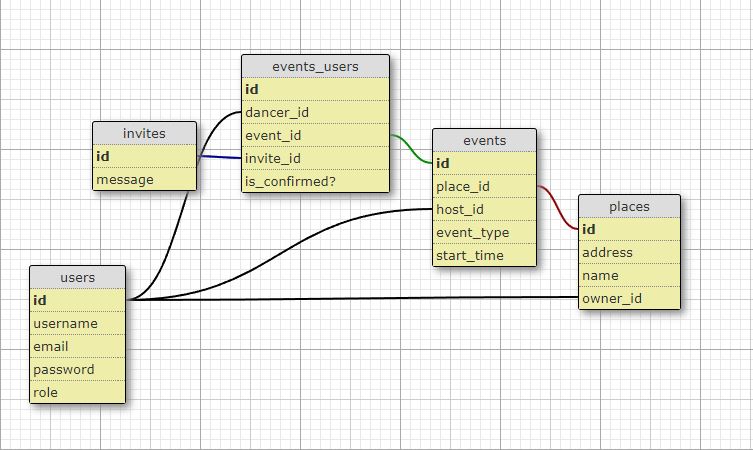
Task: Select the place_id row in events
Action: 485,186
